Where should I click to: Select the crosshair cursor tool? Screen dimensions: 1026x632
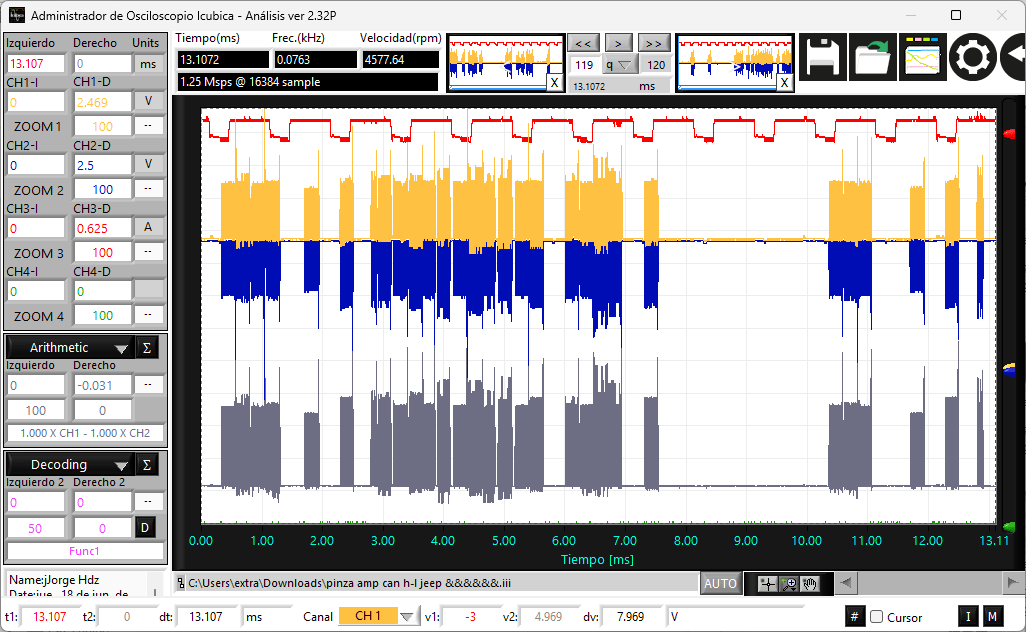coord(767,584)
